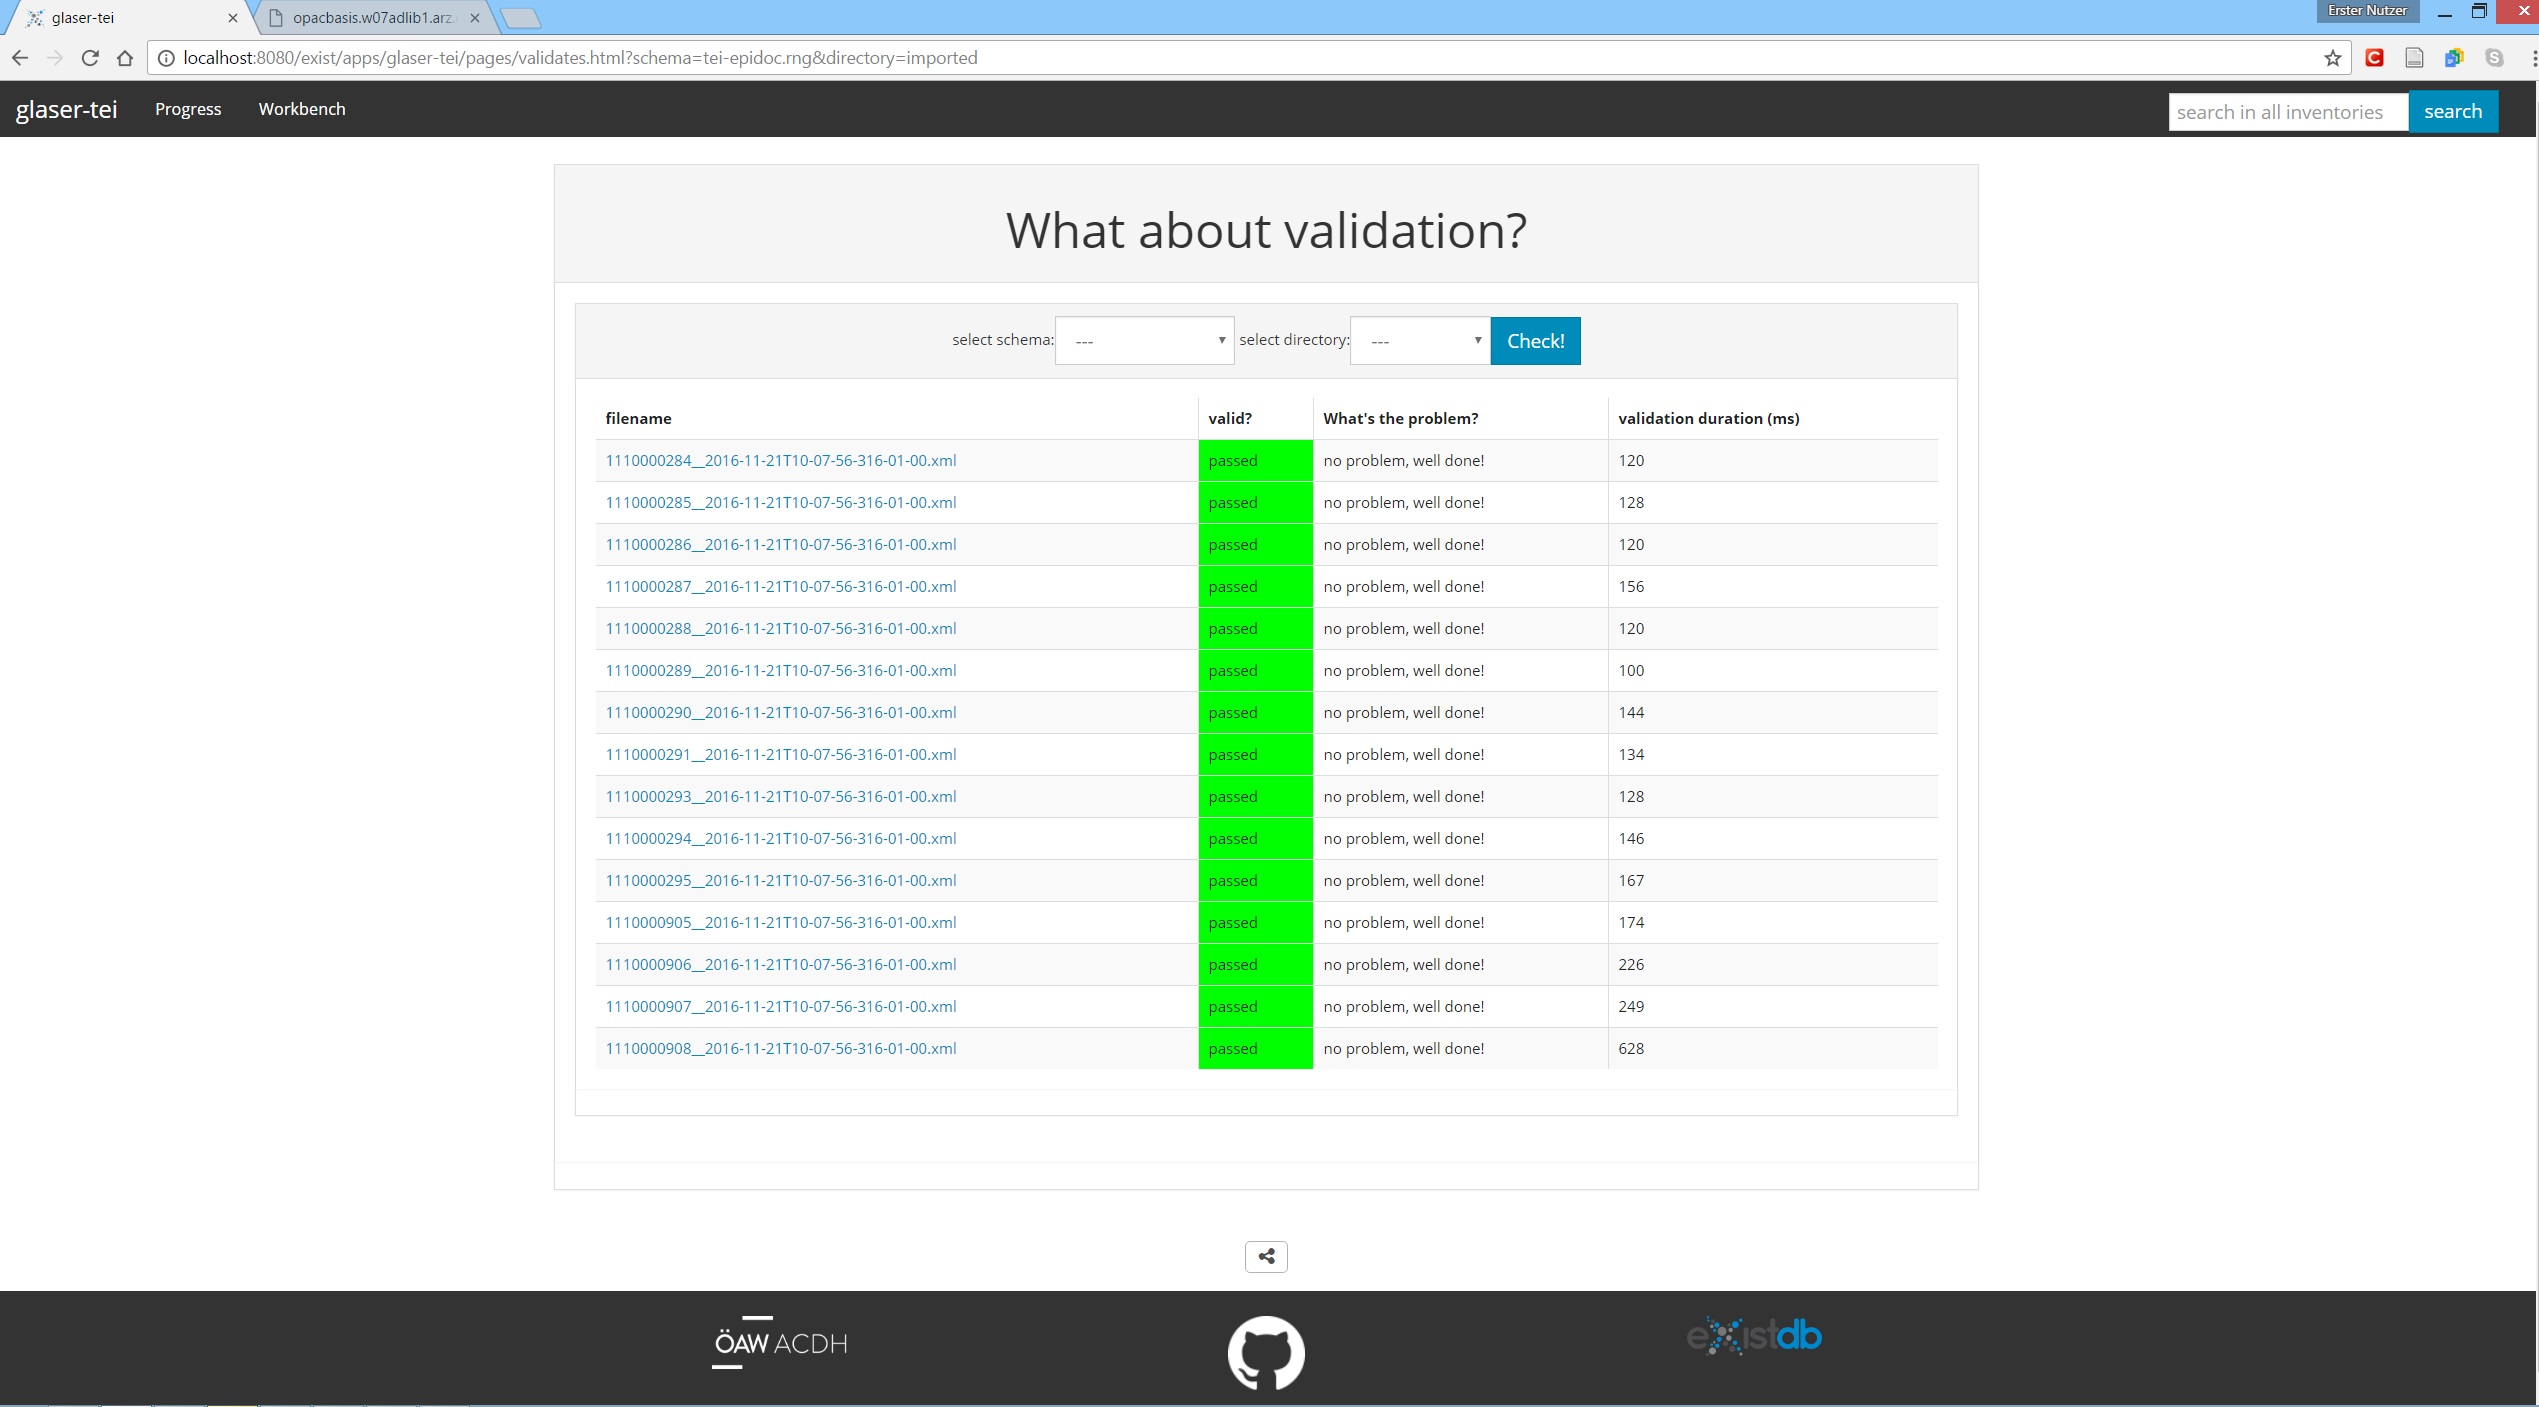The height and width of the screenshot is (1407, 2539).
Task: Open the GitHub logo in the footer
Action: (x=1266, y=1352)
